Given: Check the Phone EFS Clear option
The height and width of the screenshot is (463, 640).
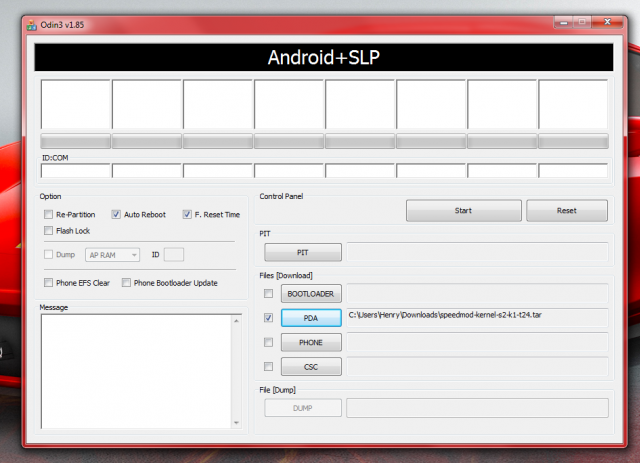Looking at the screenshot, I should [x=49, y=283].
